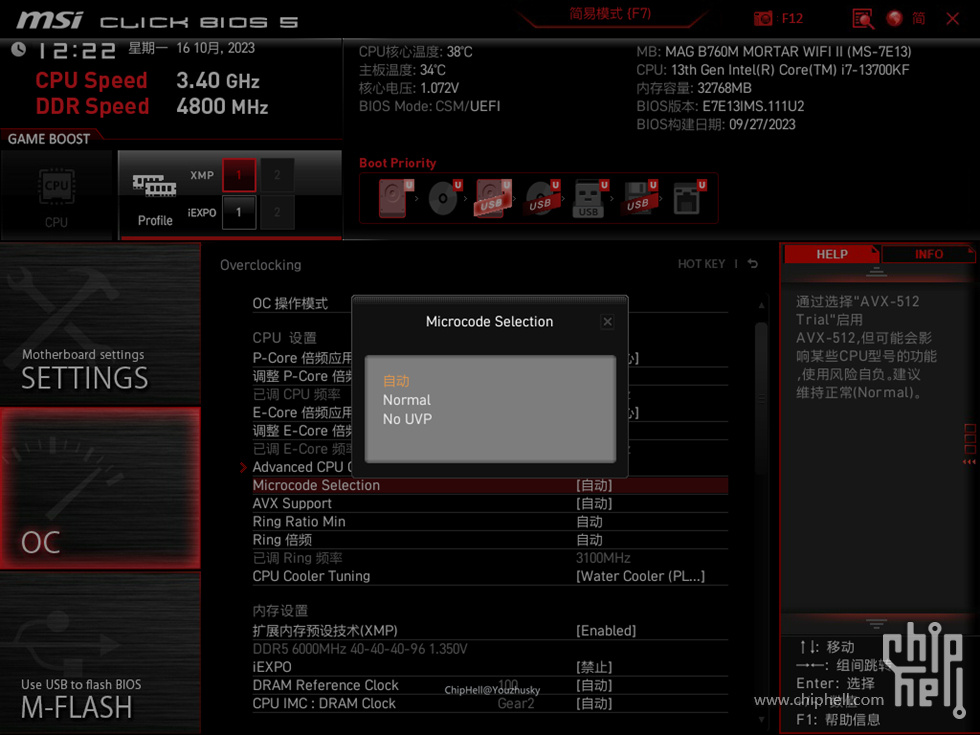Select the CD/DVD boot device icon
This screenshot has height=735, width=980.
pyautogui.click(x=444, y=198)
